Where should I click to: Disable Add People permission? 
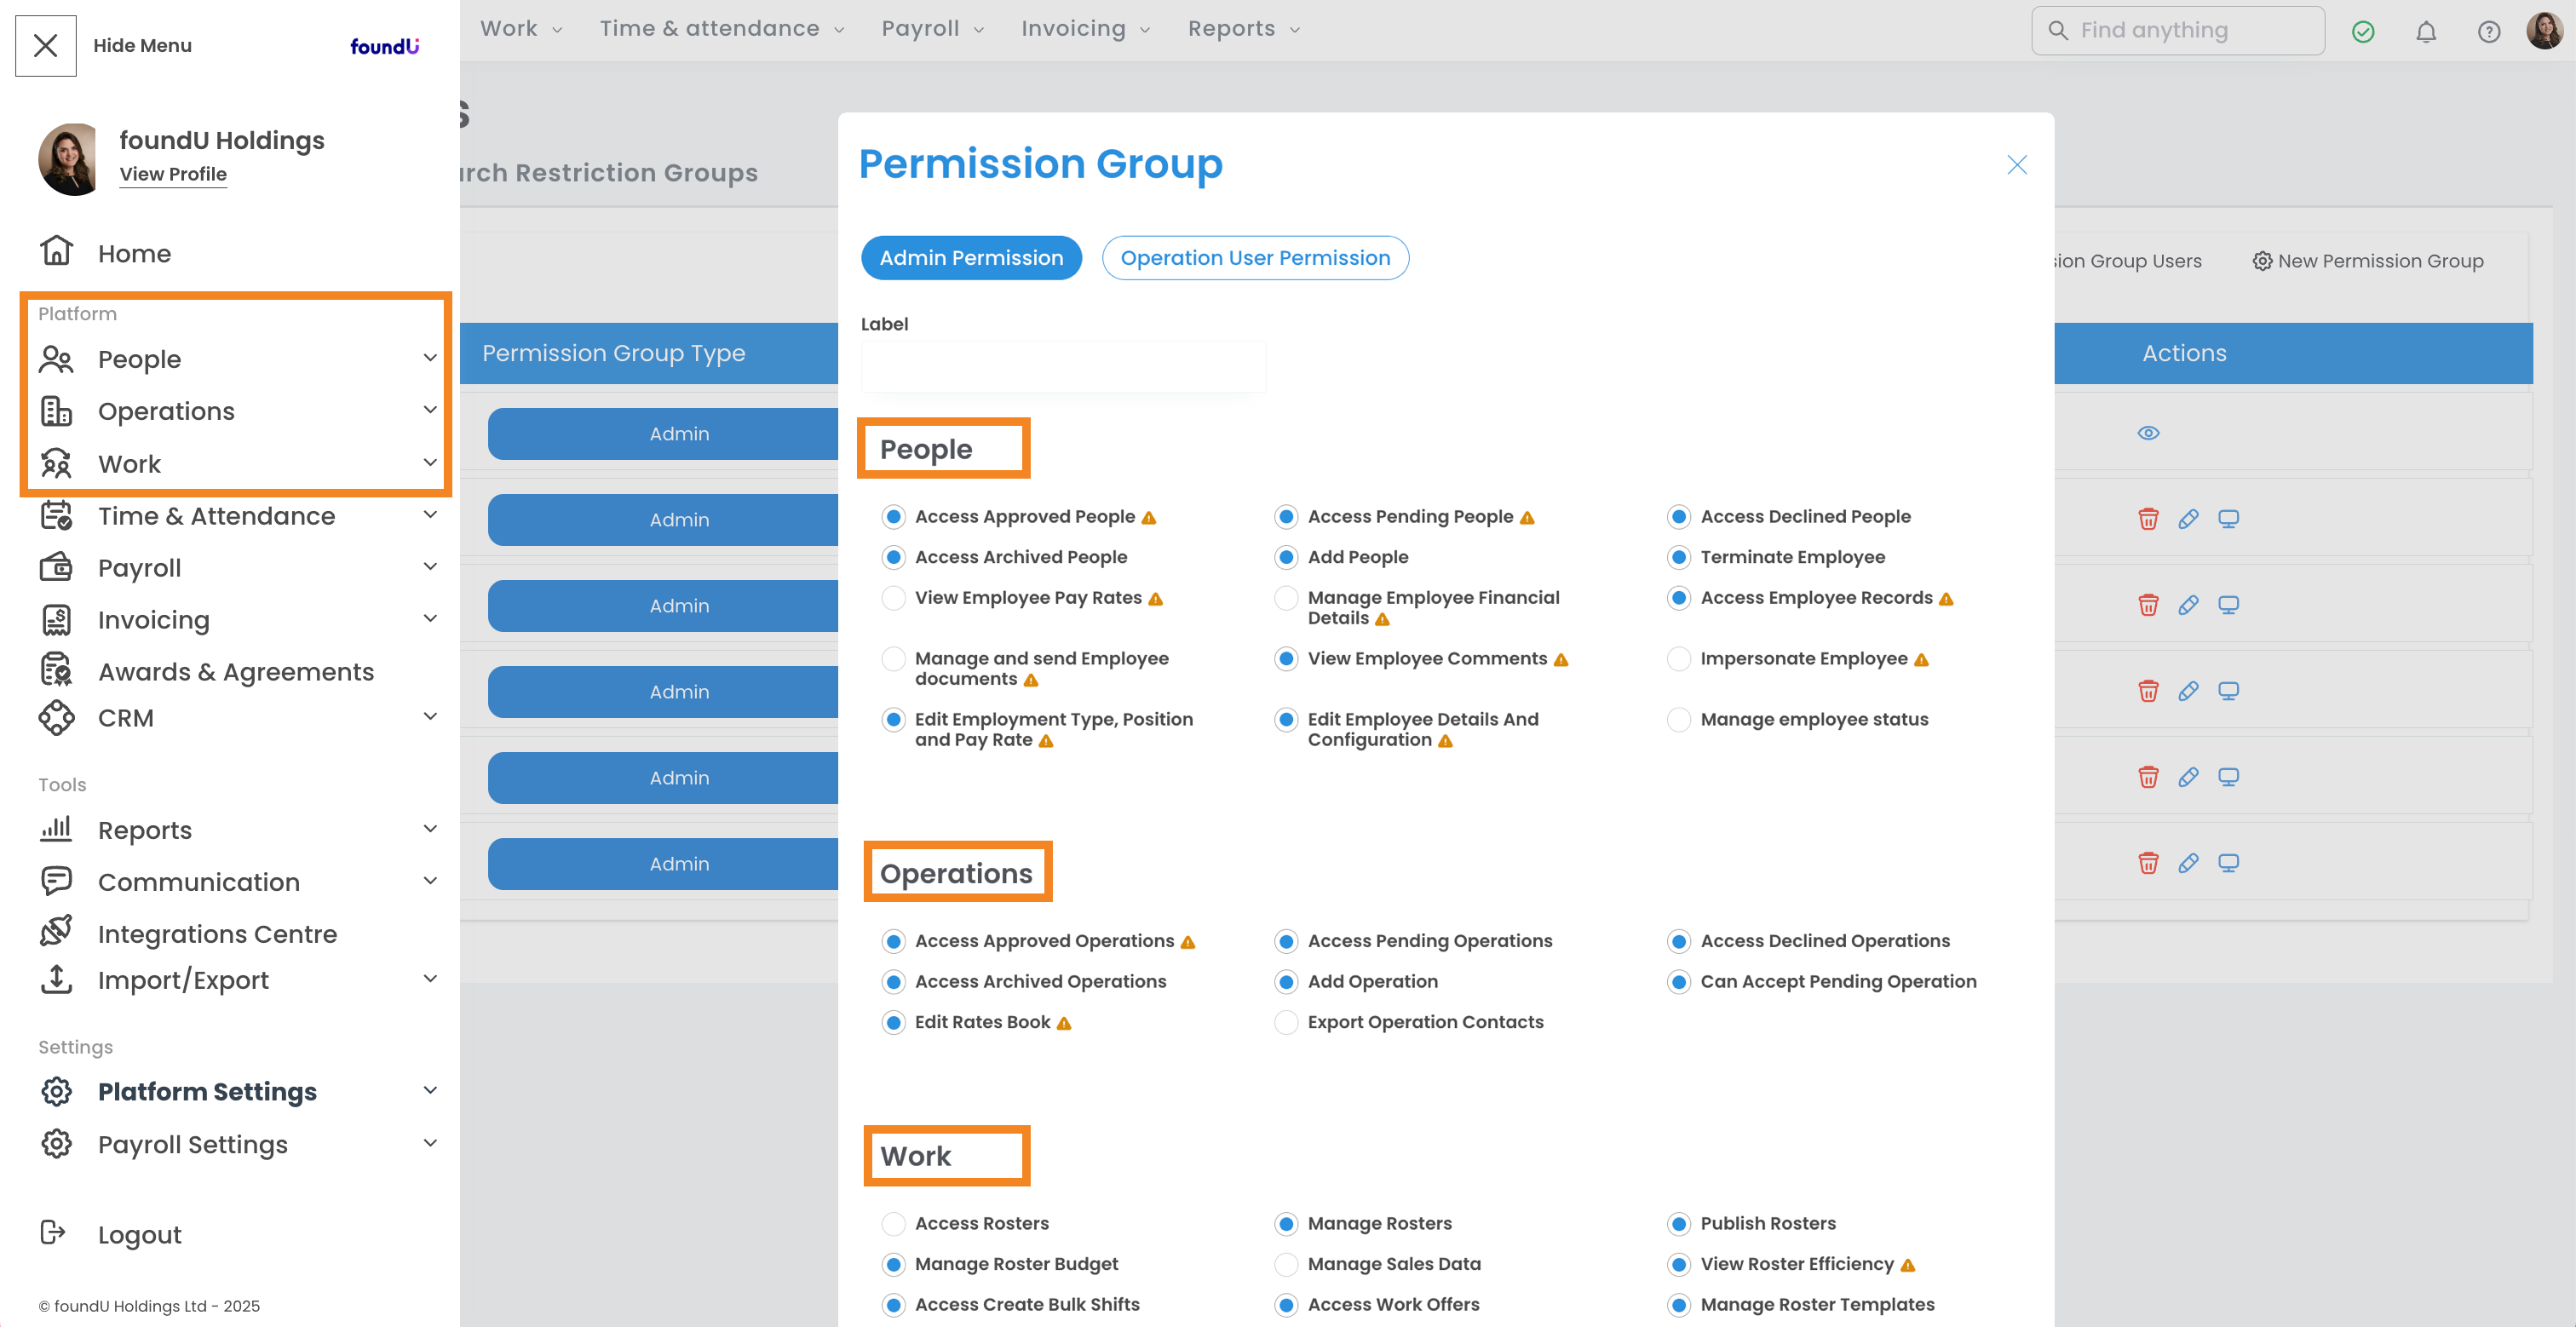1286,557
